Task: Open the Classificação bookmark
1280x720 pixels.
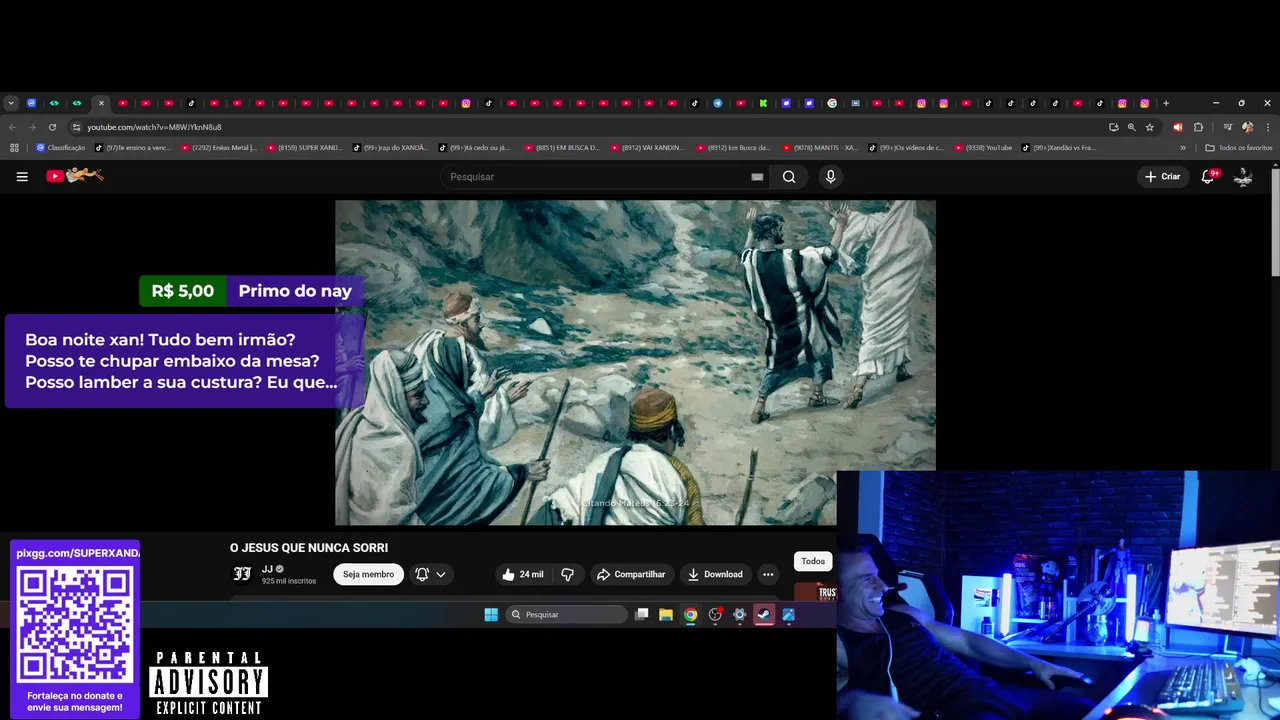Action: (x=61, y=148)
